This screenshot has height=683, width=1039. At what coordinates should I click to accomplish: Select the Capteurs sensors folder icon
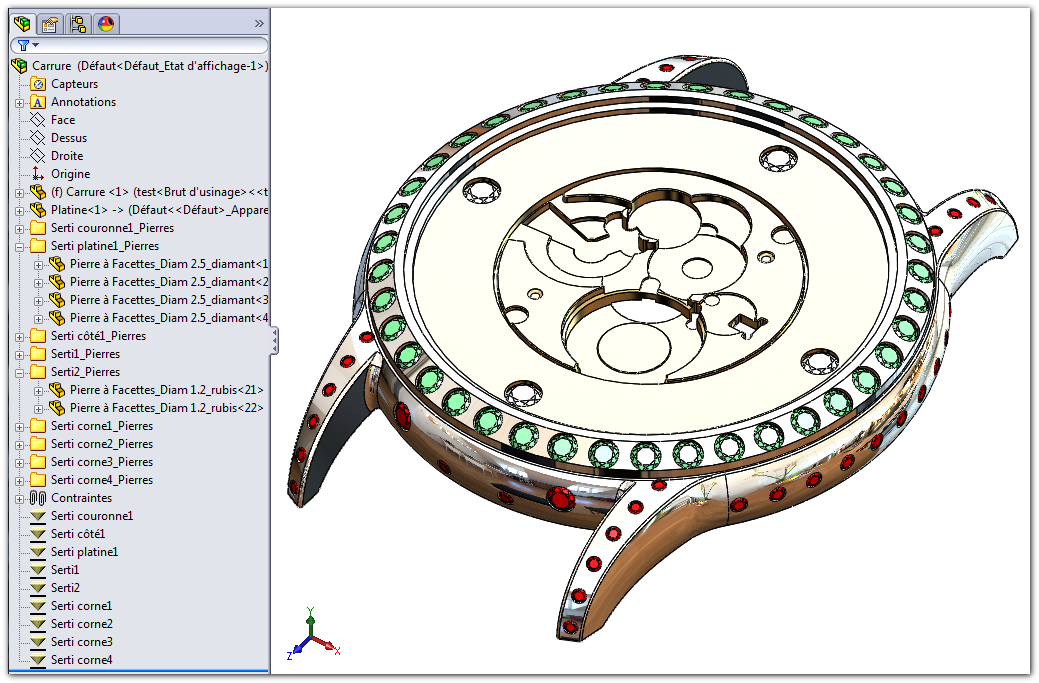click(x=38, y=84)
